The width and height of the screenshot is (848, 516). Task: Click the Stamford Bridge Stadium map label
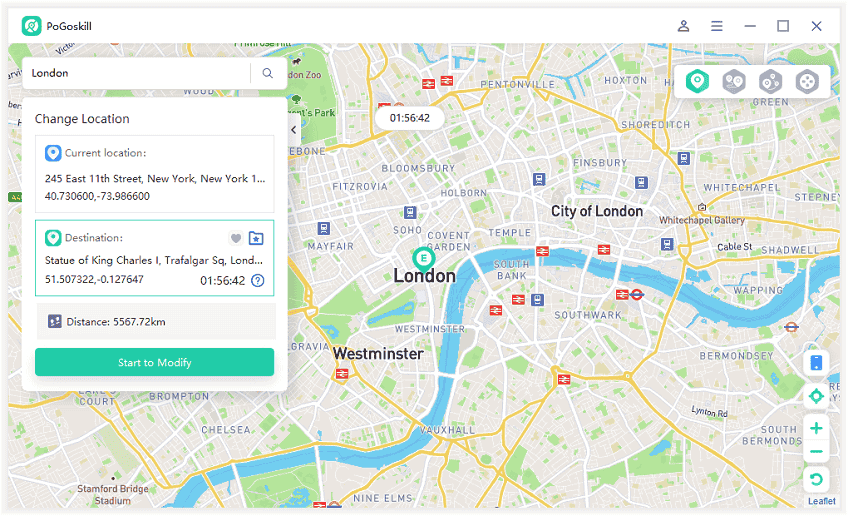pyautogui.click(x=112, y=495)
